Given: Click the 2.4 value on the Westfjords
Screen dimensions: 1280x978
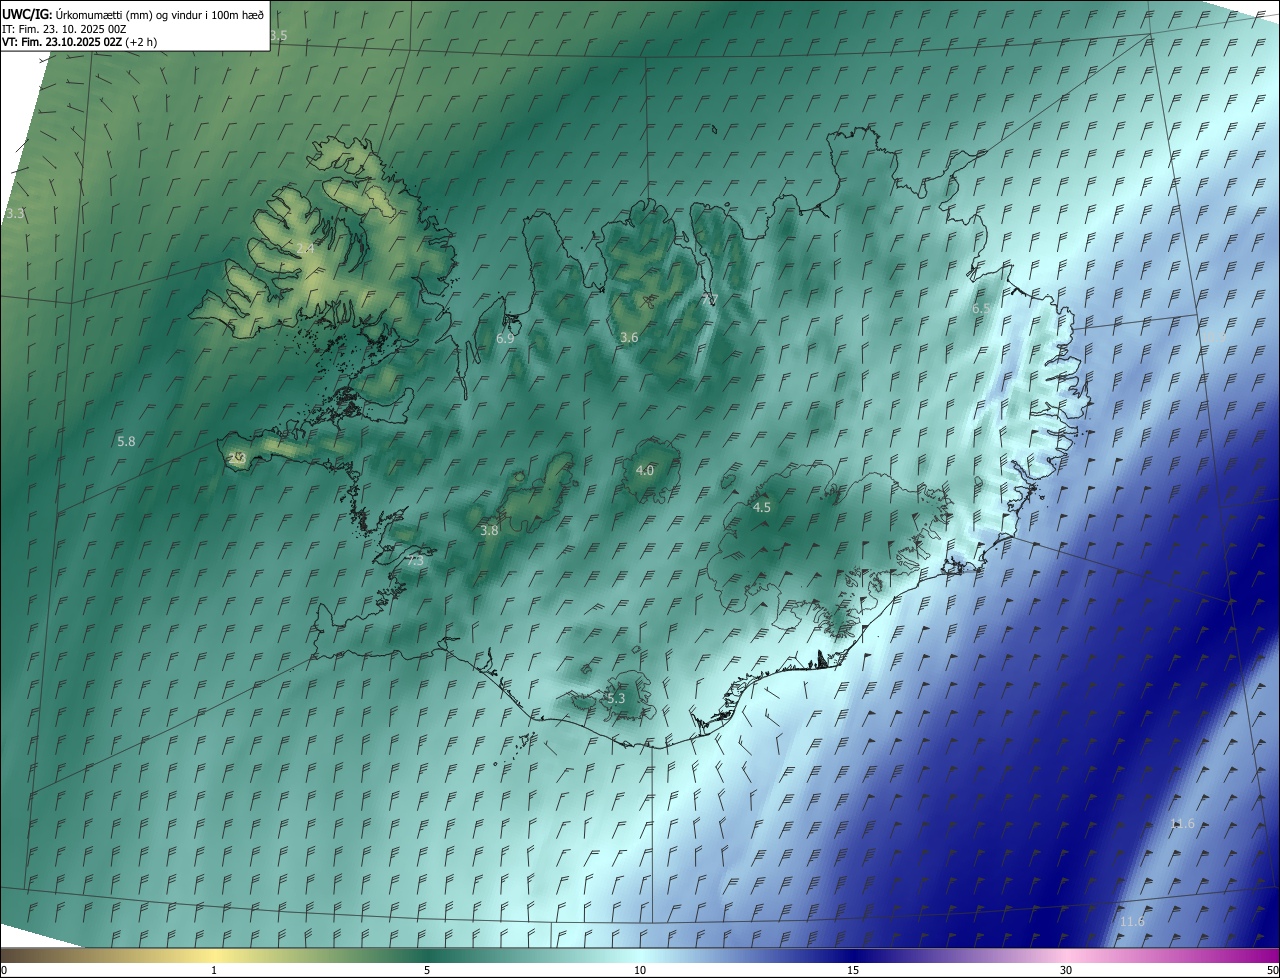Looking at the screenshot, I should coord(305,248).
